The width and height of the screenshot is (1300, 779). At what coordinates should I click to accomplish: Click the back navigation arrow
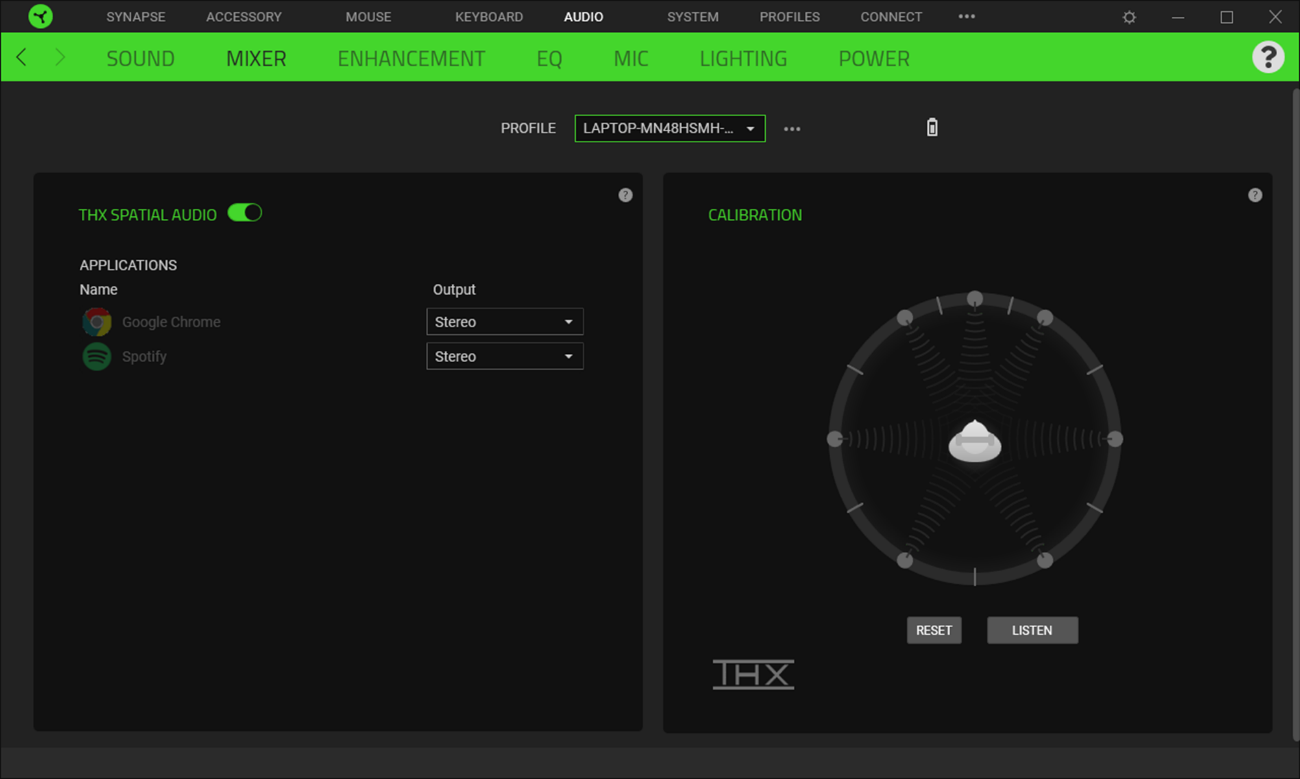click(x=20, y=57)
